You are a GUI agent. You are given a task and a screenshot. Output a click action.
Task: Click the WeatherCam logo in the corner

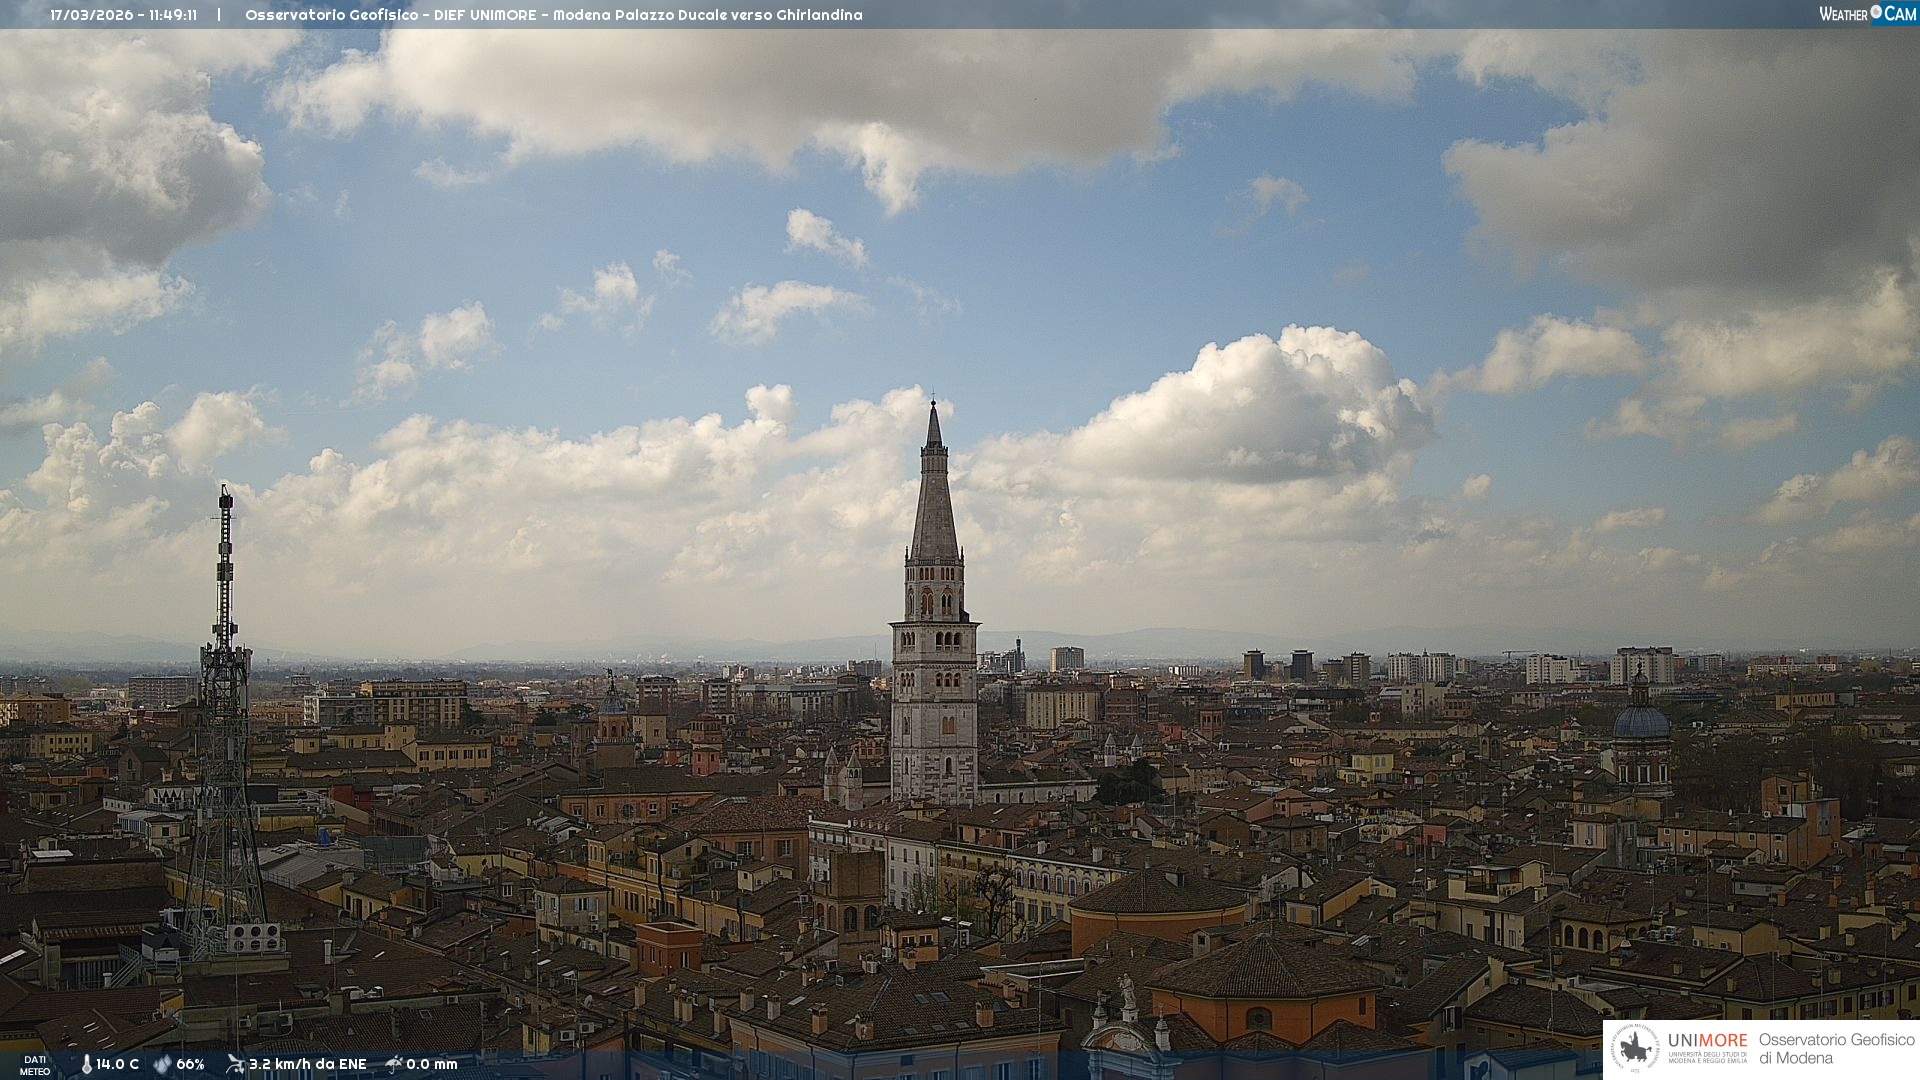click(1867, 14)
